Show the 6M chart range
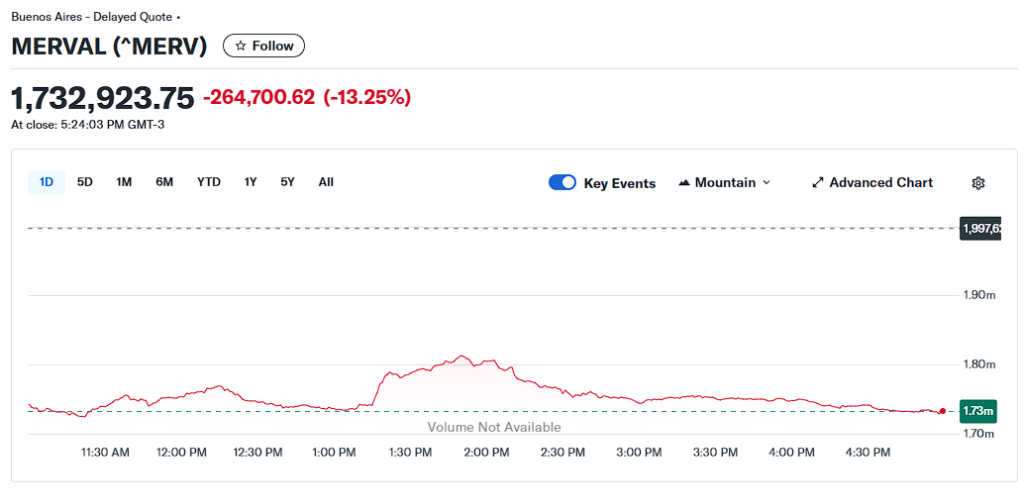 tap(164, 182)
